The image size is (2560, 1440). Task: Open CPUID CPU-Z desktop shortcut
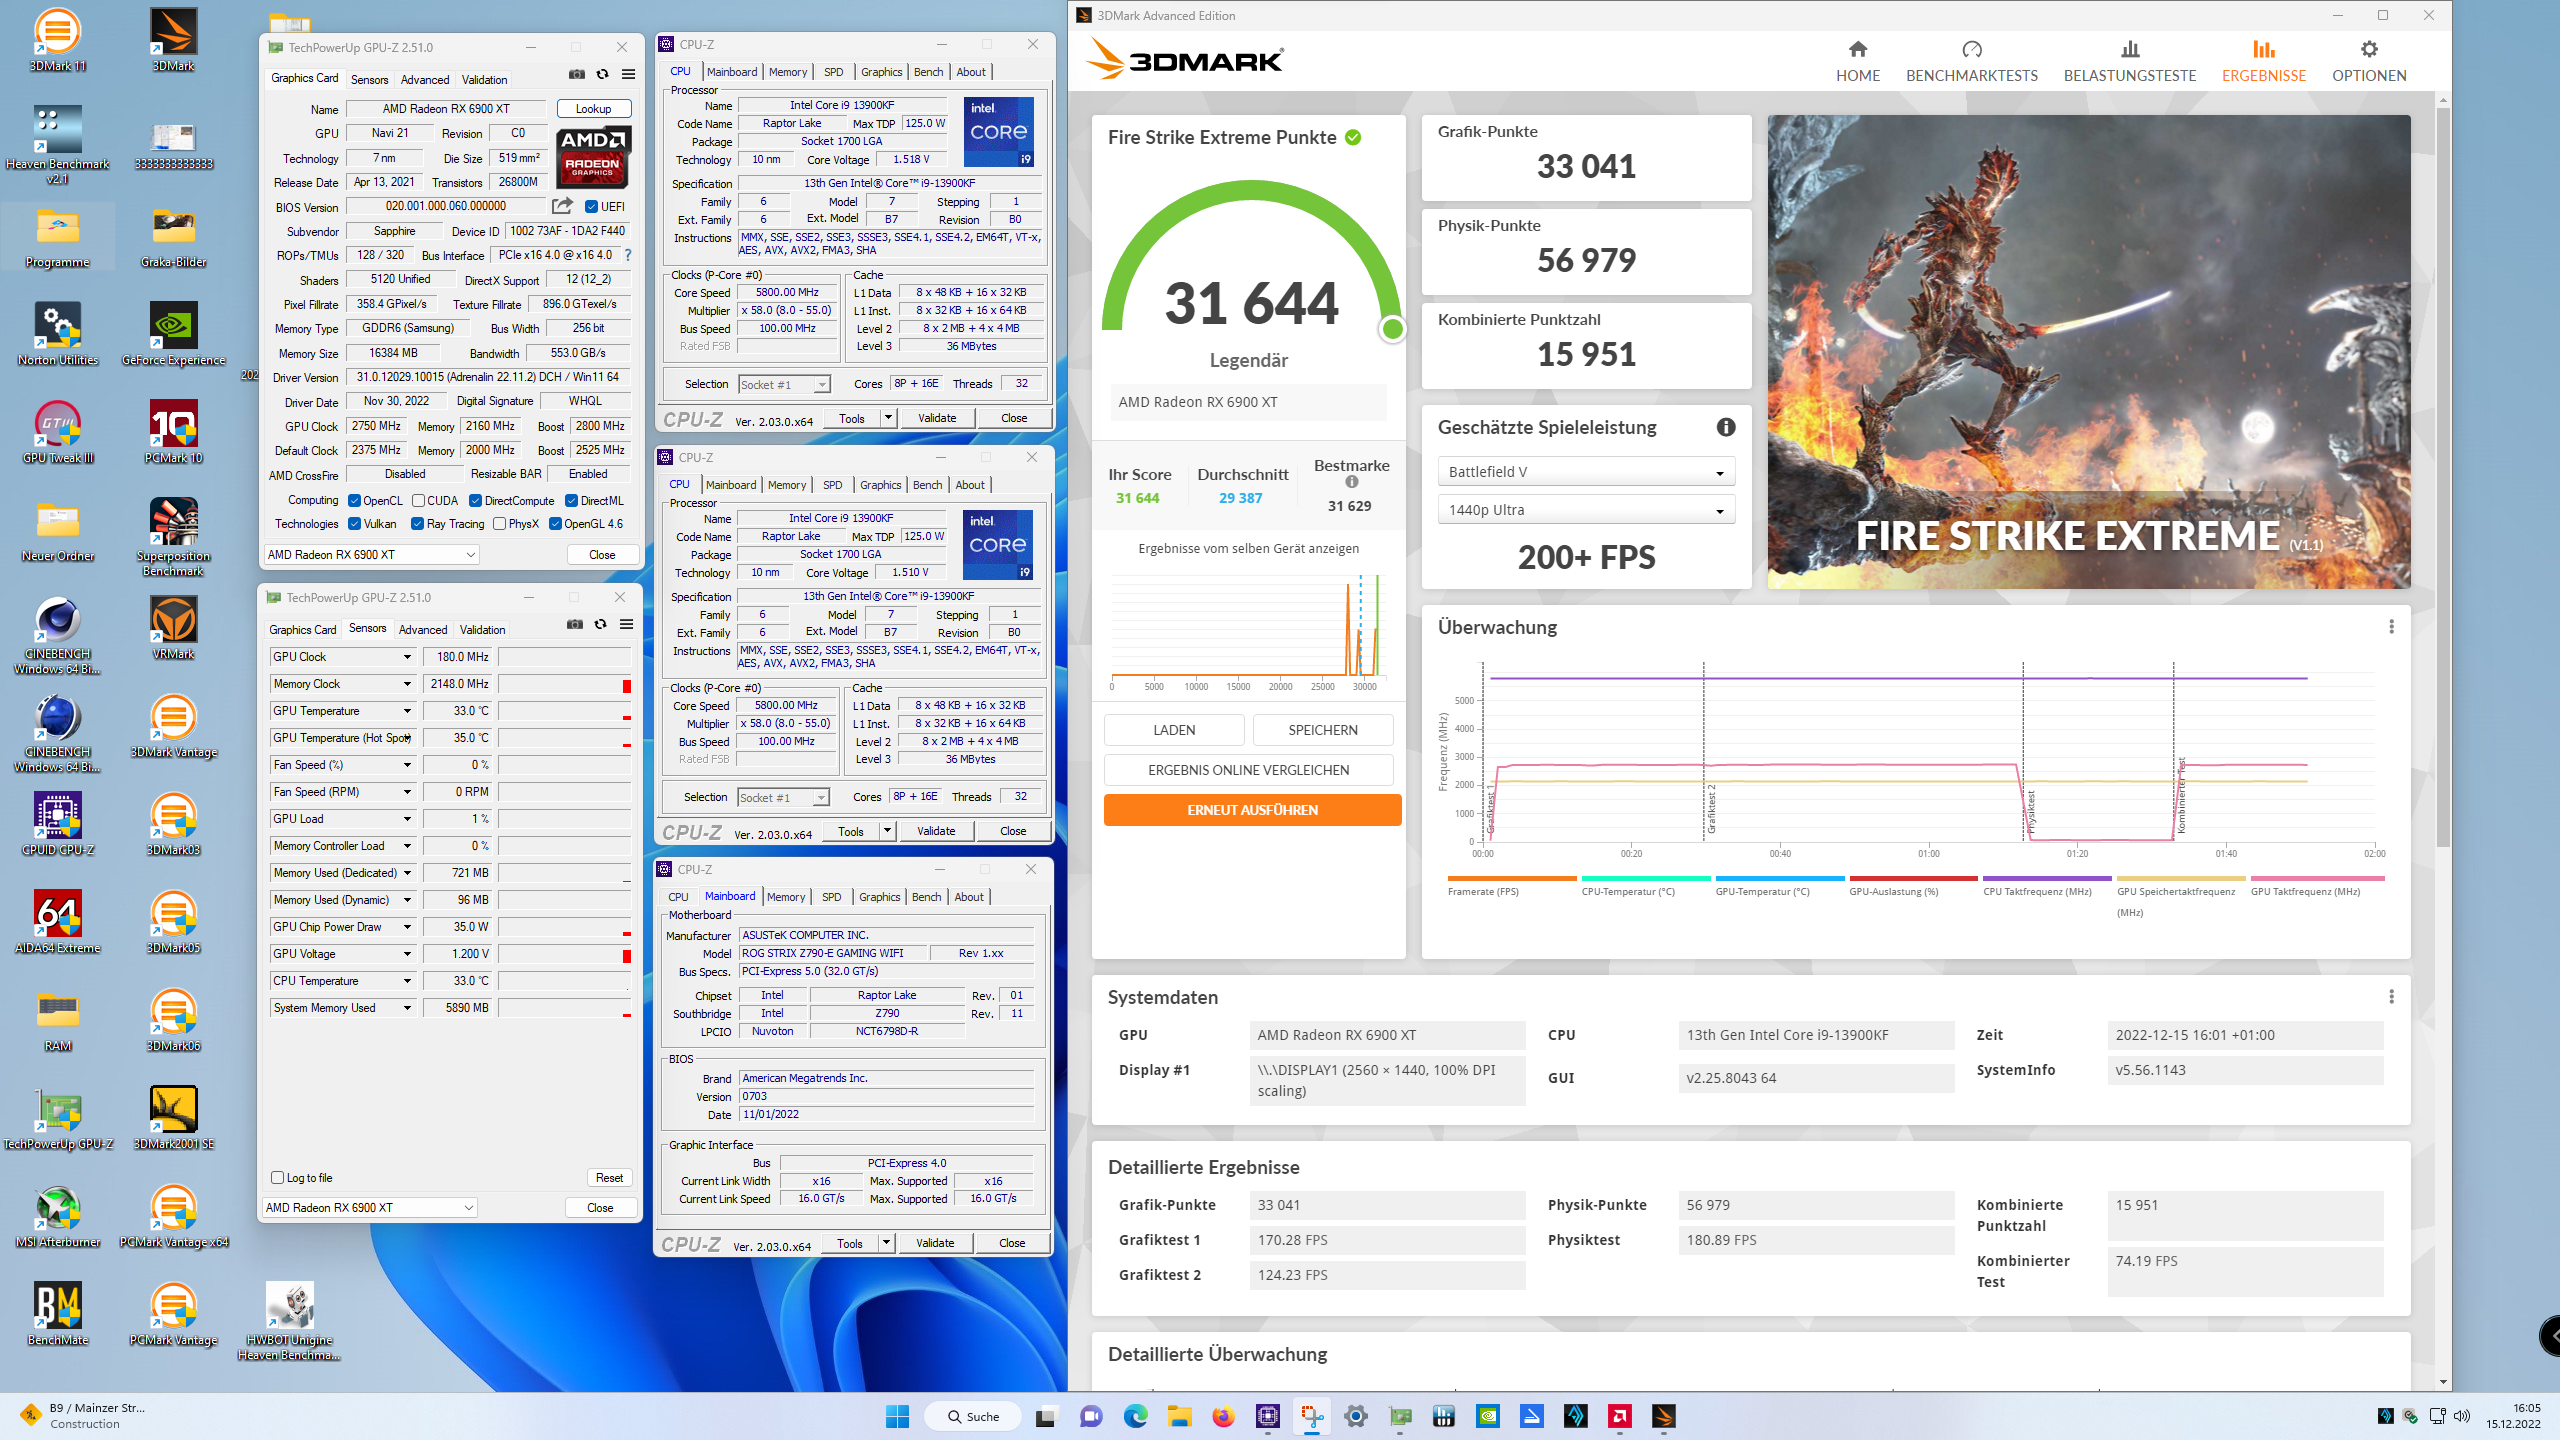57,824
